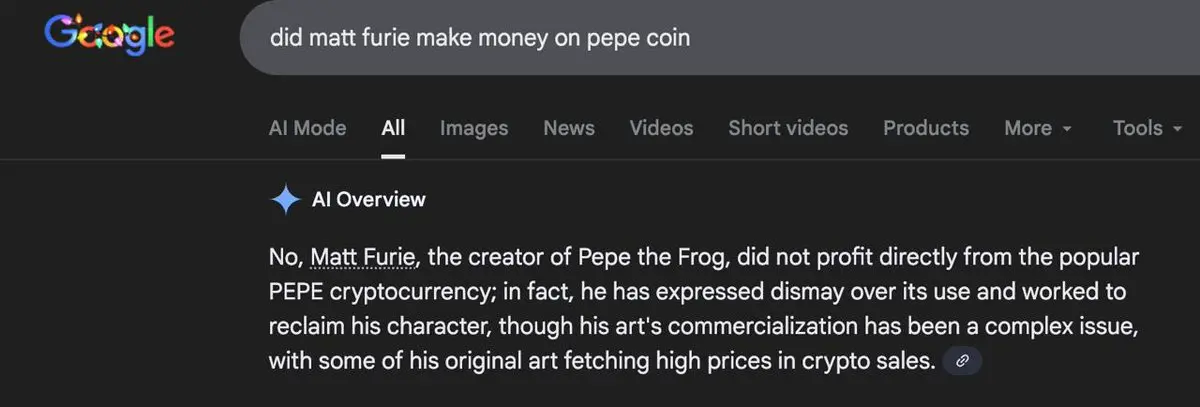The width and height of the screenshot is (1200, 407).
Task: Open the Products tab
Action: click(x=926, y=128)
